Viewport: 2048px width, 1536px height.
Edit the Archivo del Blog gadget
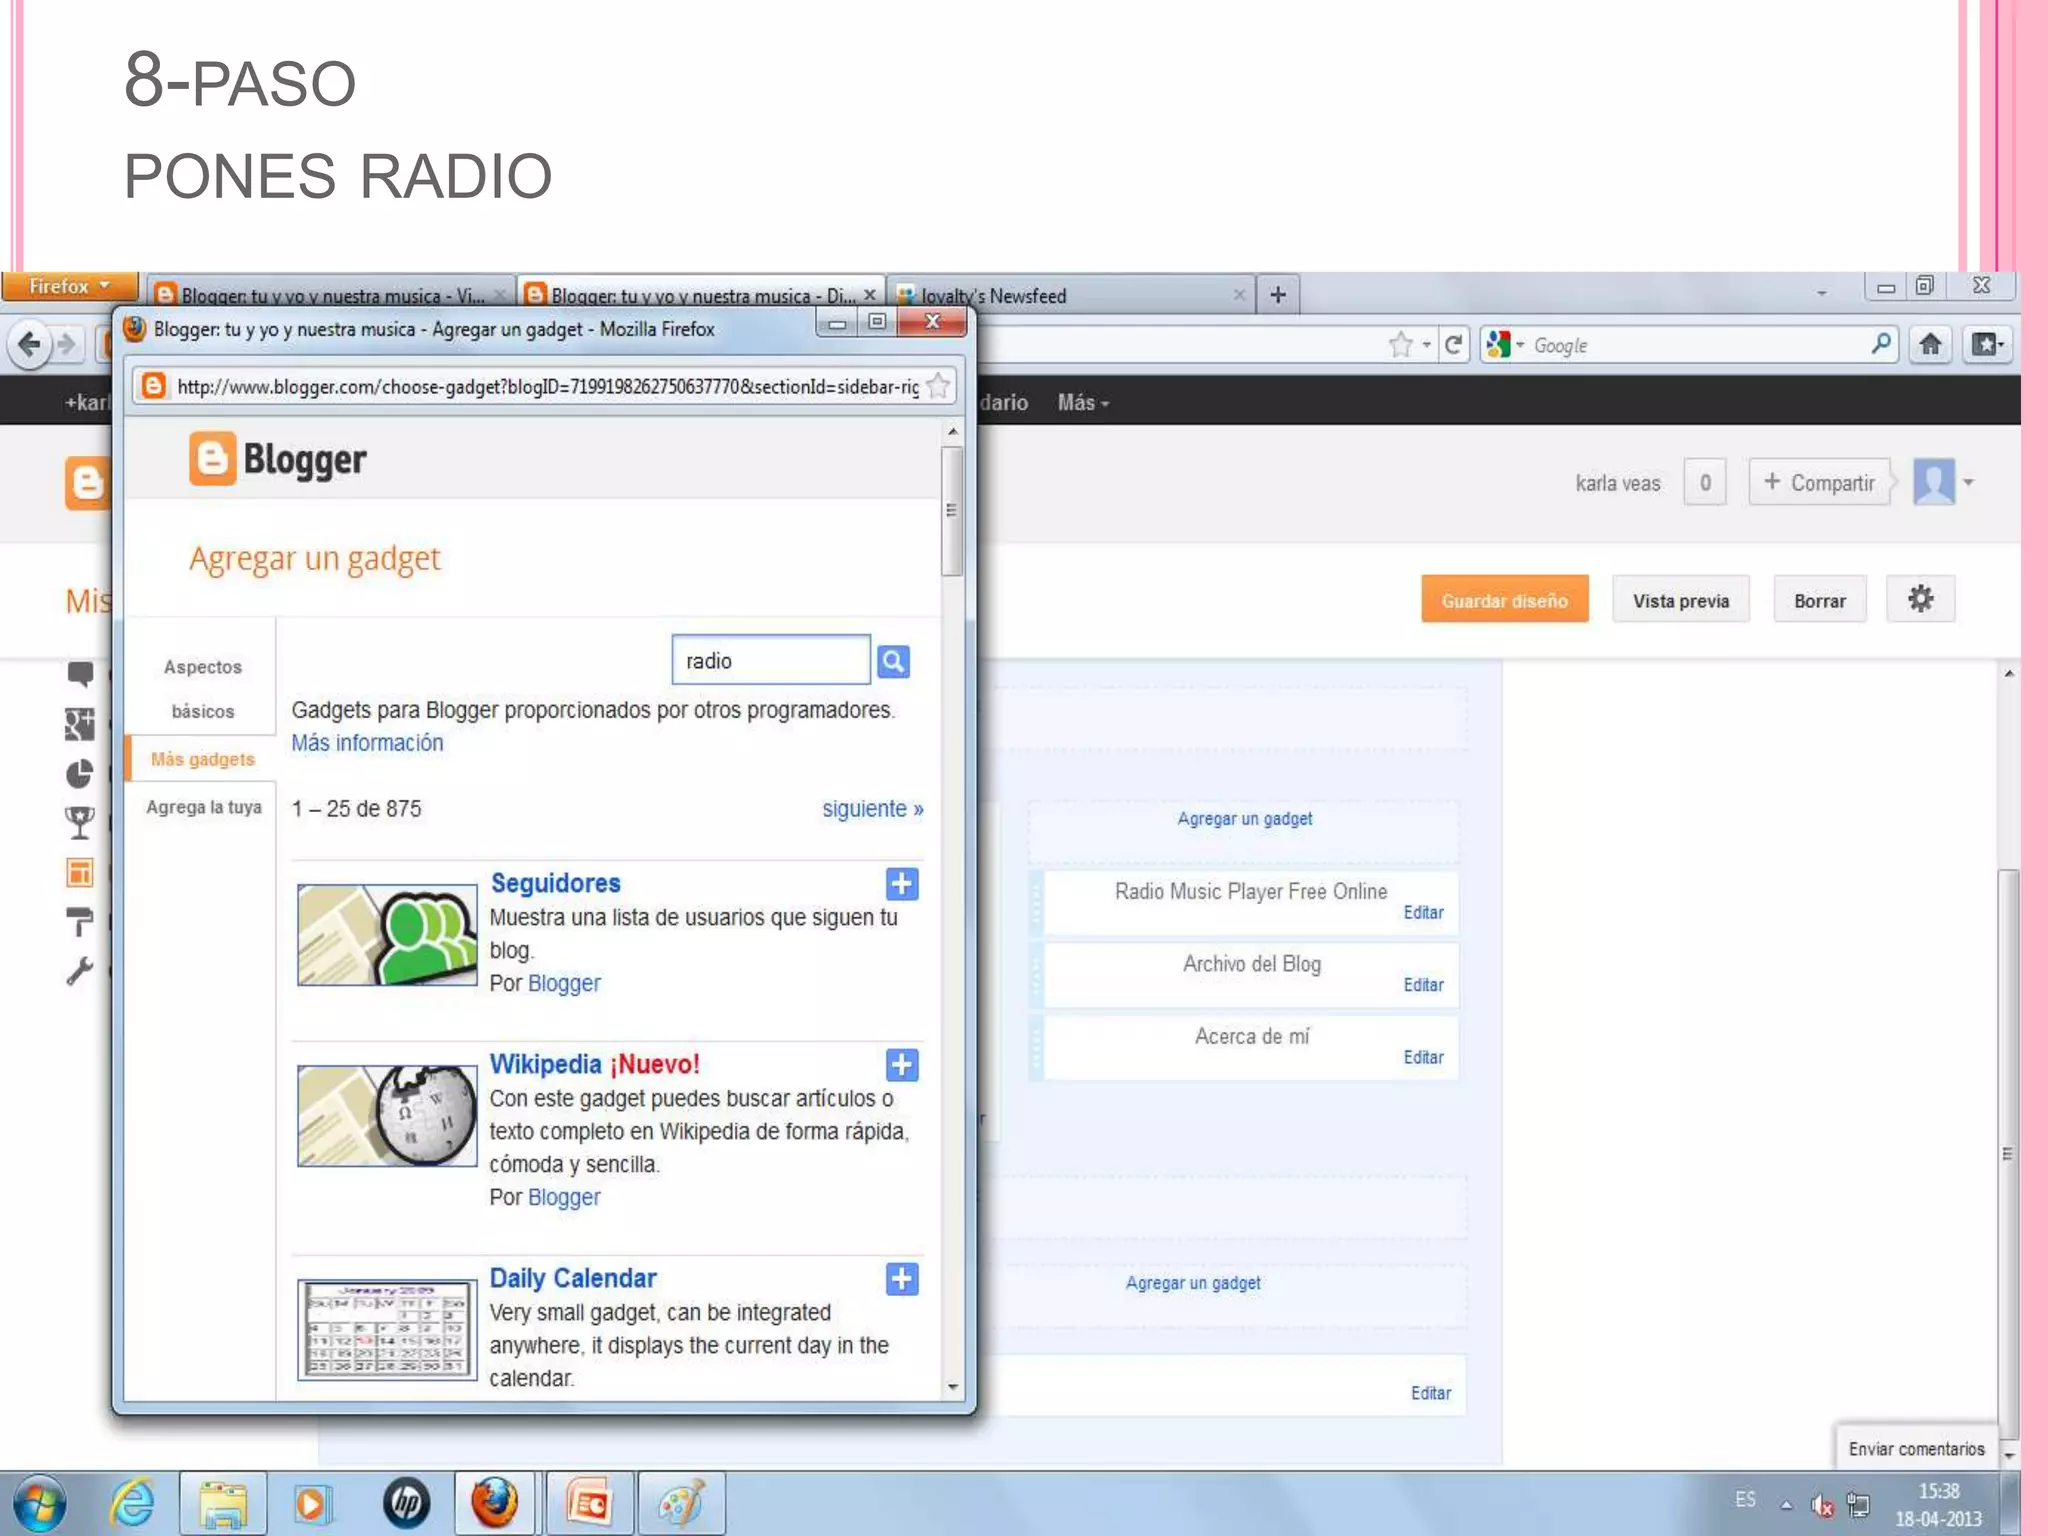[x=1422, y=985]
